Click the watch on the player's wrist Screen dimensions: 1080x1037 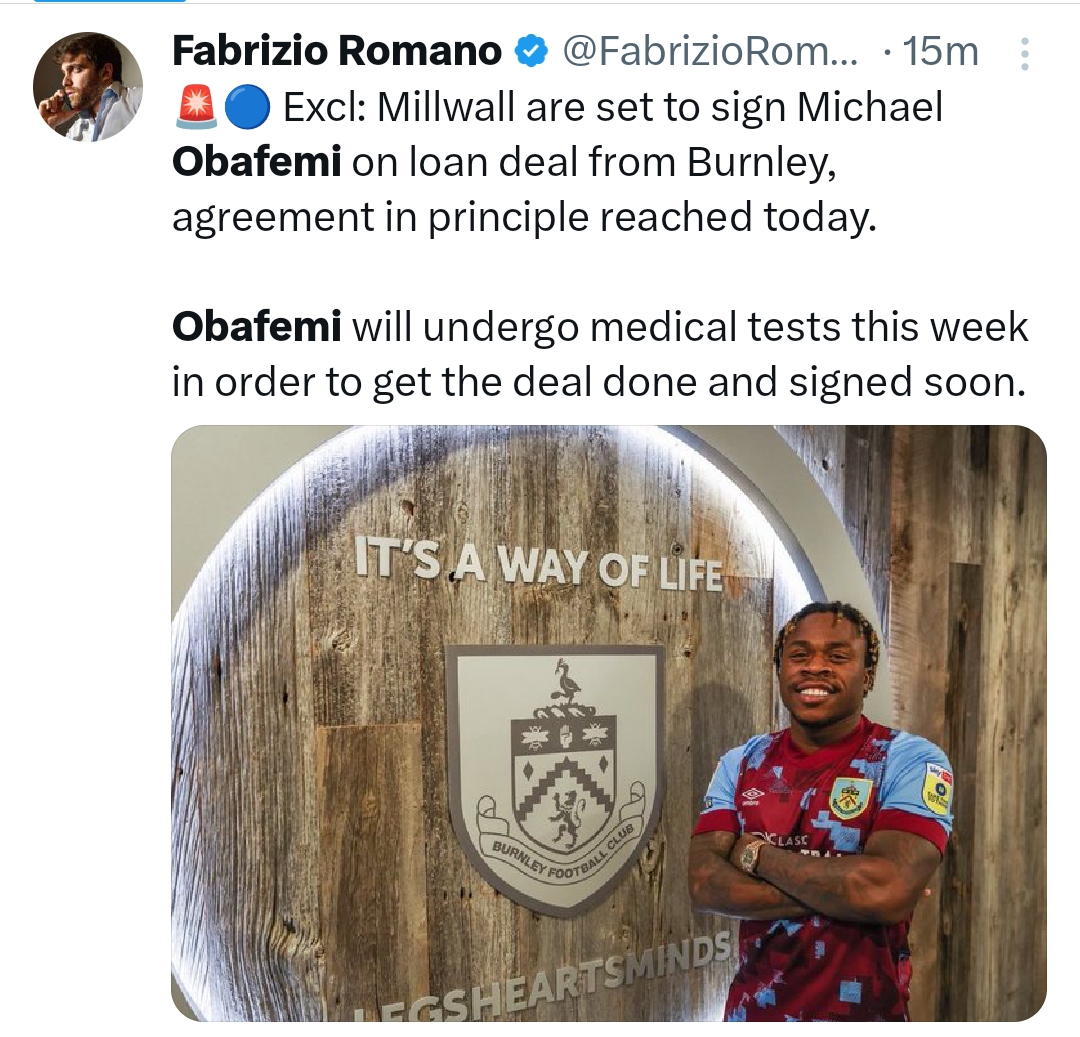click(752, 855)
